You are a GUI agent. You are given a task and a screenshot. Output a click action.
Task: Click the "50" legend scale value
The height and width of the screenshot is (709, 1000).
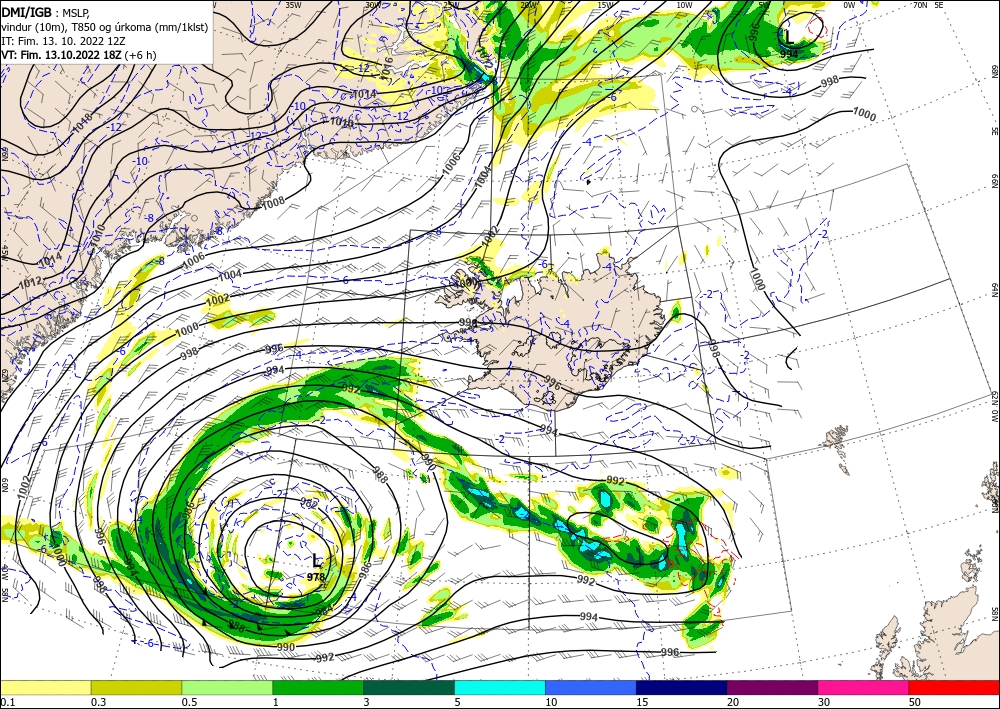pyautogui.click(x=915, y=702)
